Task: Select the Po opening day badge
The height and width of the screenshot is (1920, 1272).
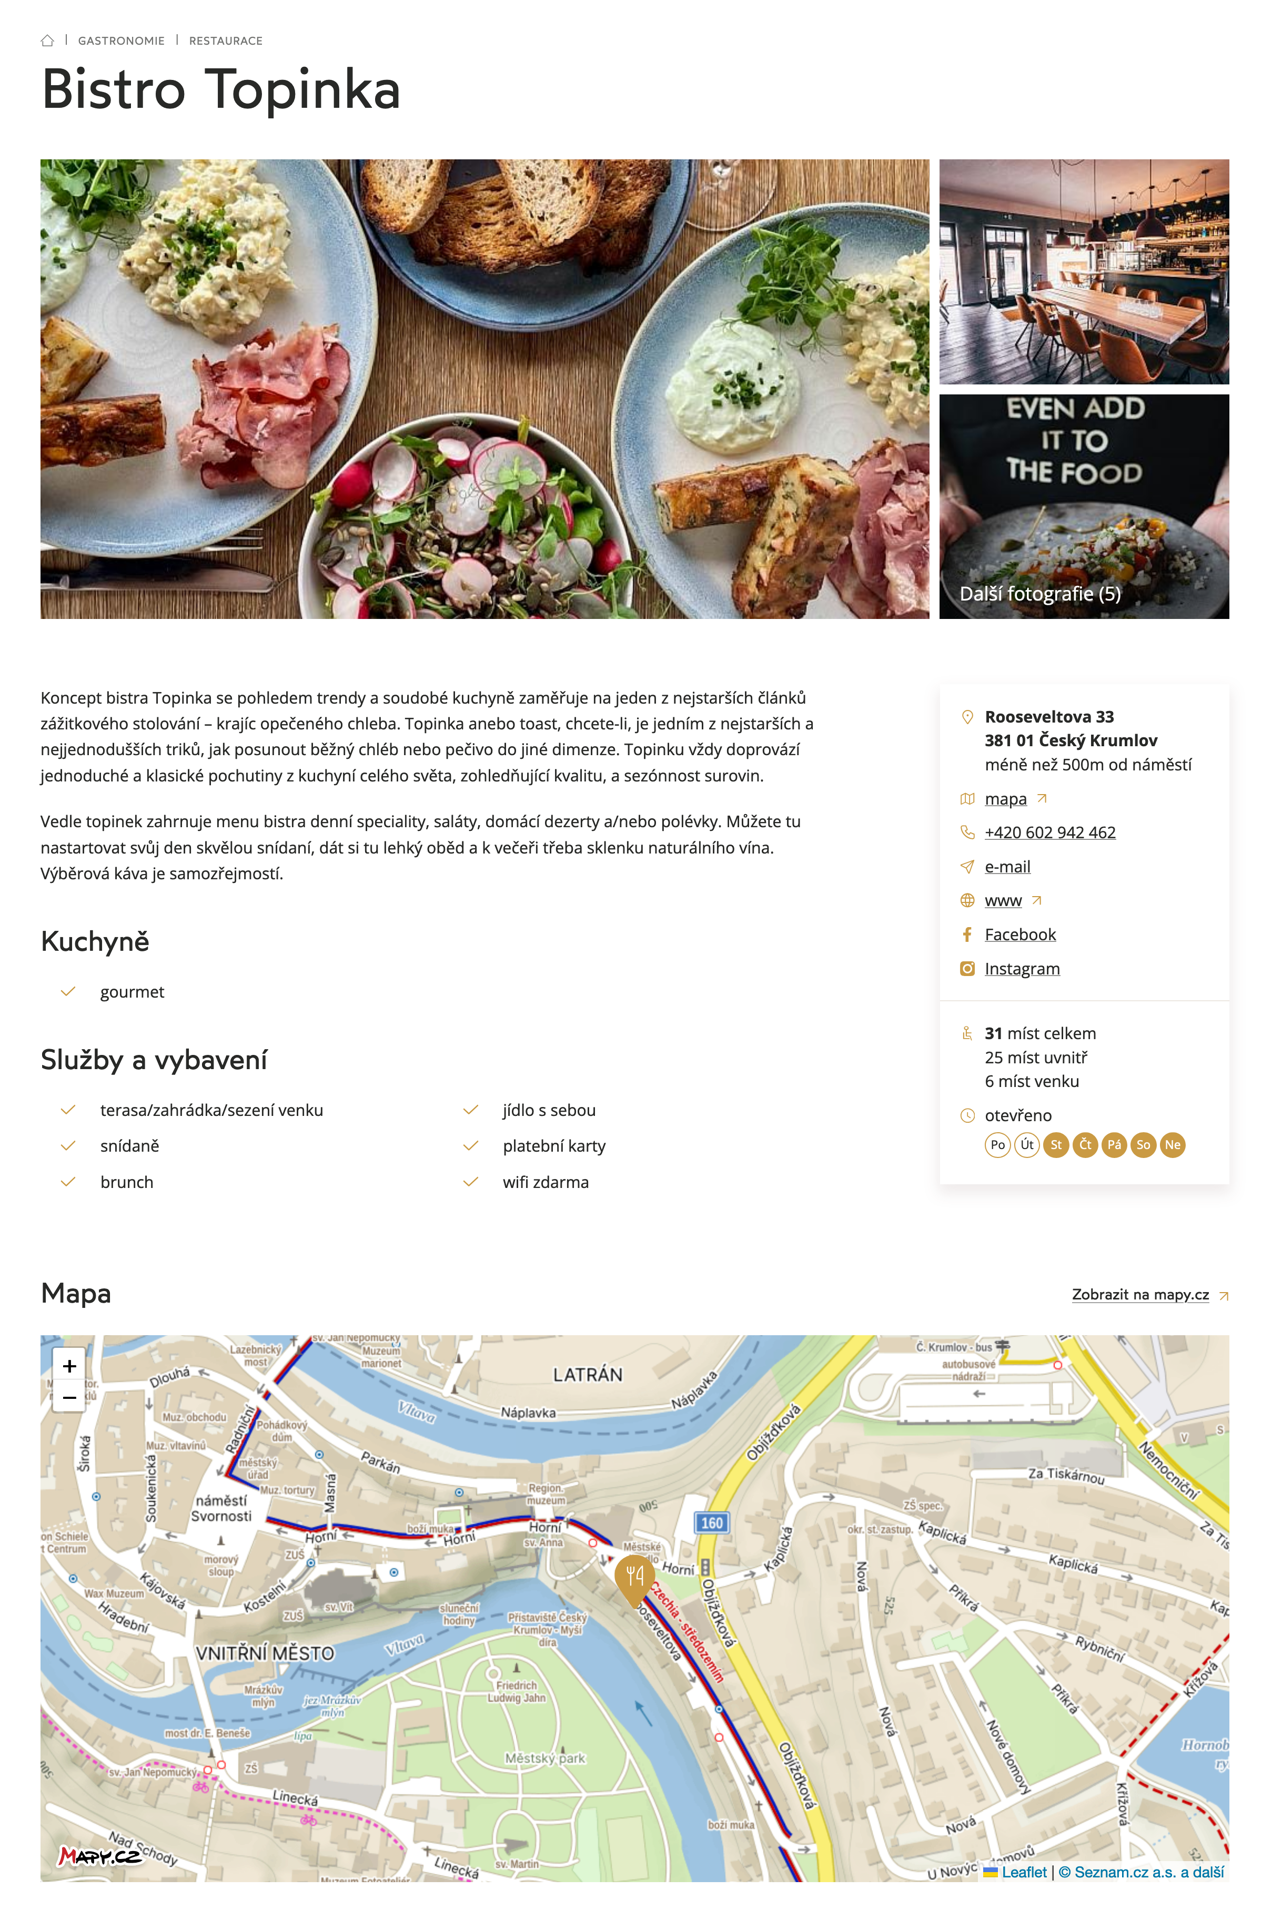Action: pyautogui.click(x=997, y=1145)
